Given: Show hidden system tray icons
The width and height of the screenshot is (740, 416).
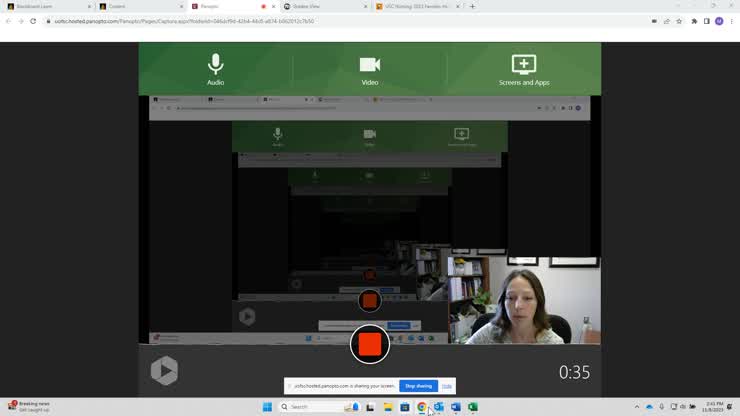Looking at the screenshot, I should (637, 407).
